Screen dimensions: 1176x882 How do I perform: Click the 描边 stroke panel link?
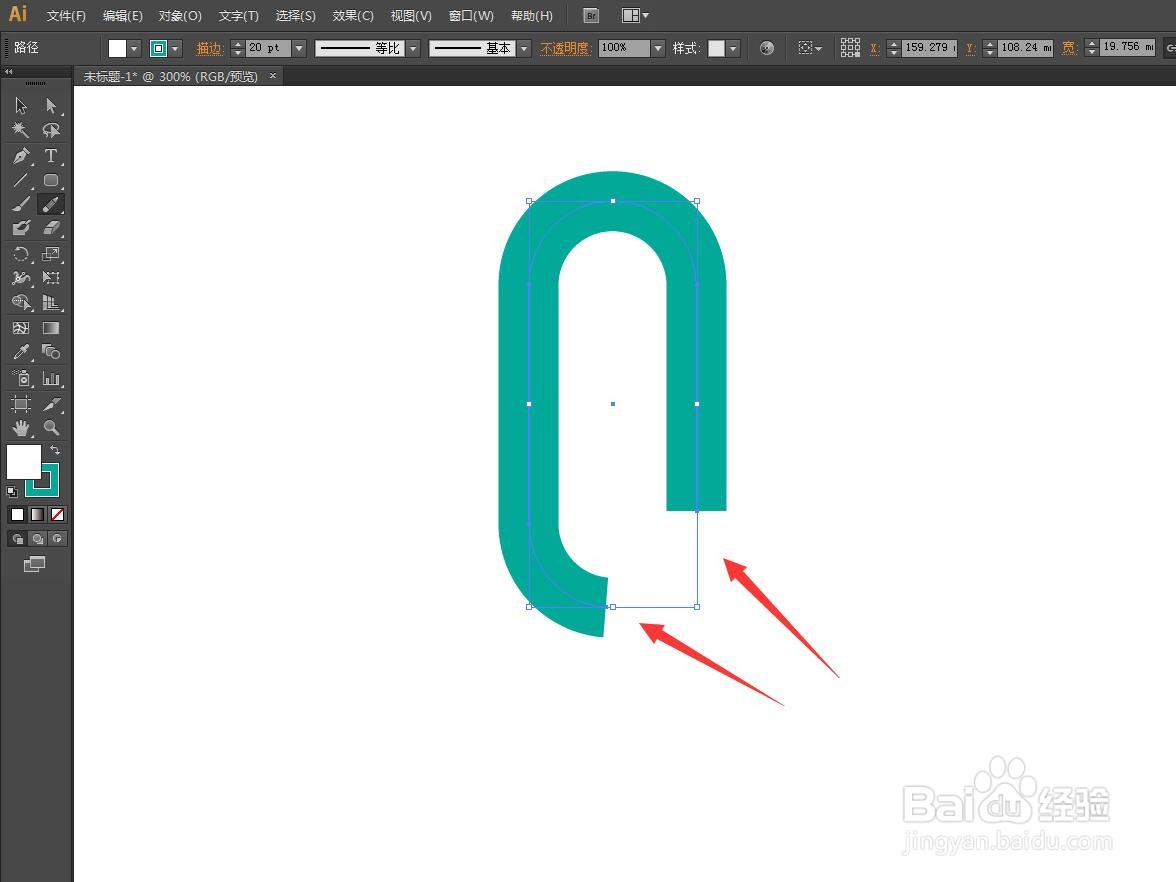click(x=209, y=49)
